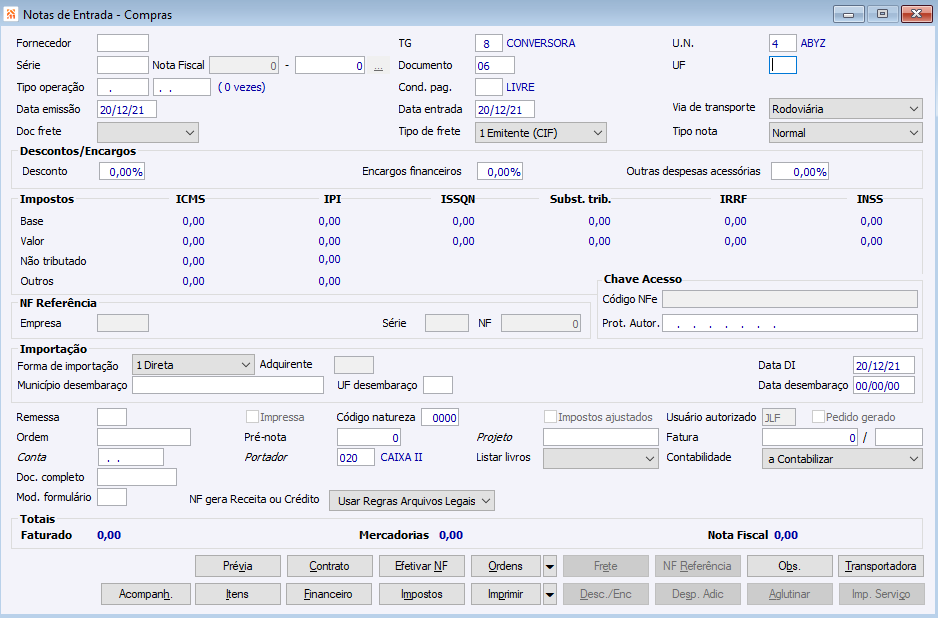Open the Contabilidade dropdown
The image size is (938, 618).
pos(841,458)
